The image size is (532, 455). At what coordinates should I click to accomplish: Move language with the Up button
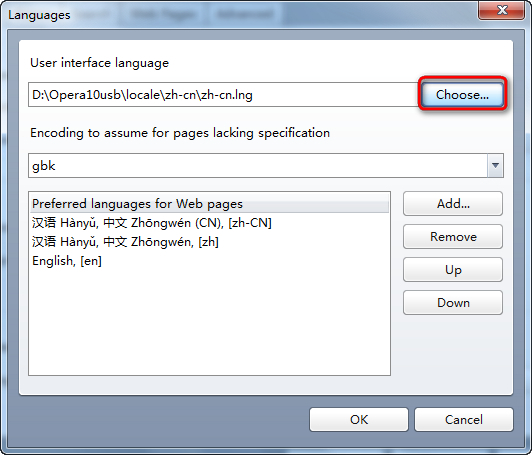(453, 269)
